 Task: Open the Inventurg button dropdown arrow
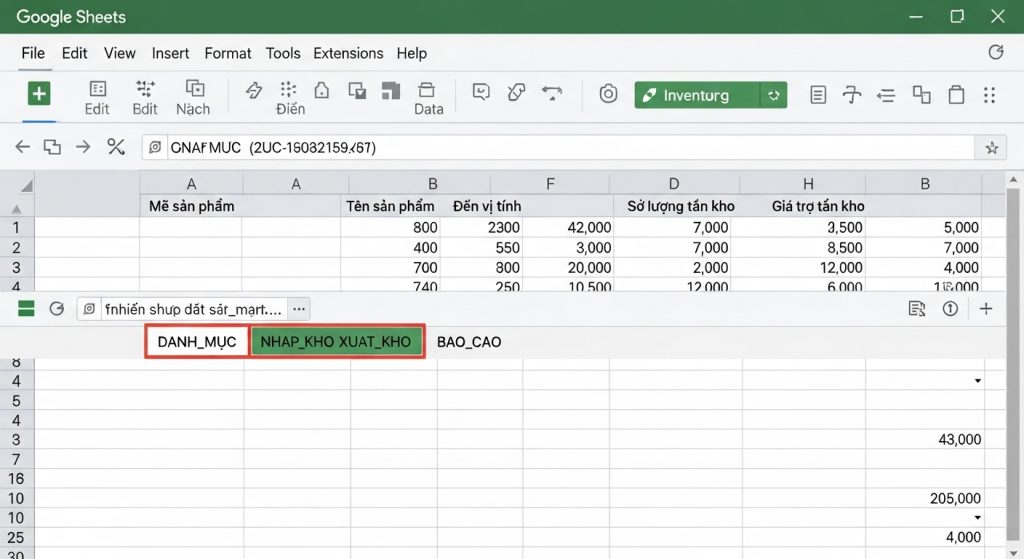[774, 95]
